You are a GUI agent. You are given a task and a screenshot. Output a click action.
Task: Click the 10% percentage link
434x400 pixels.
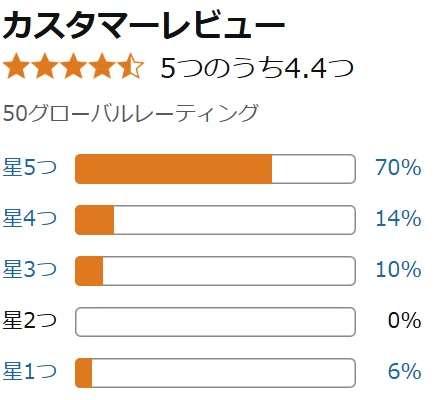[x=398, y=269]
